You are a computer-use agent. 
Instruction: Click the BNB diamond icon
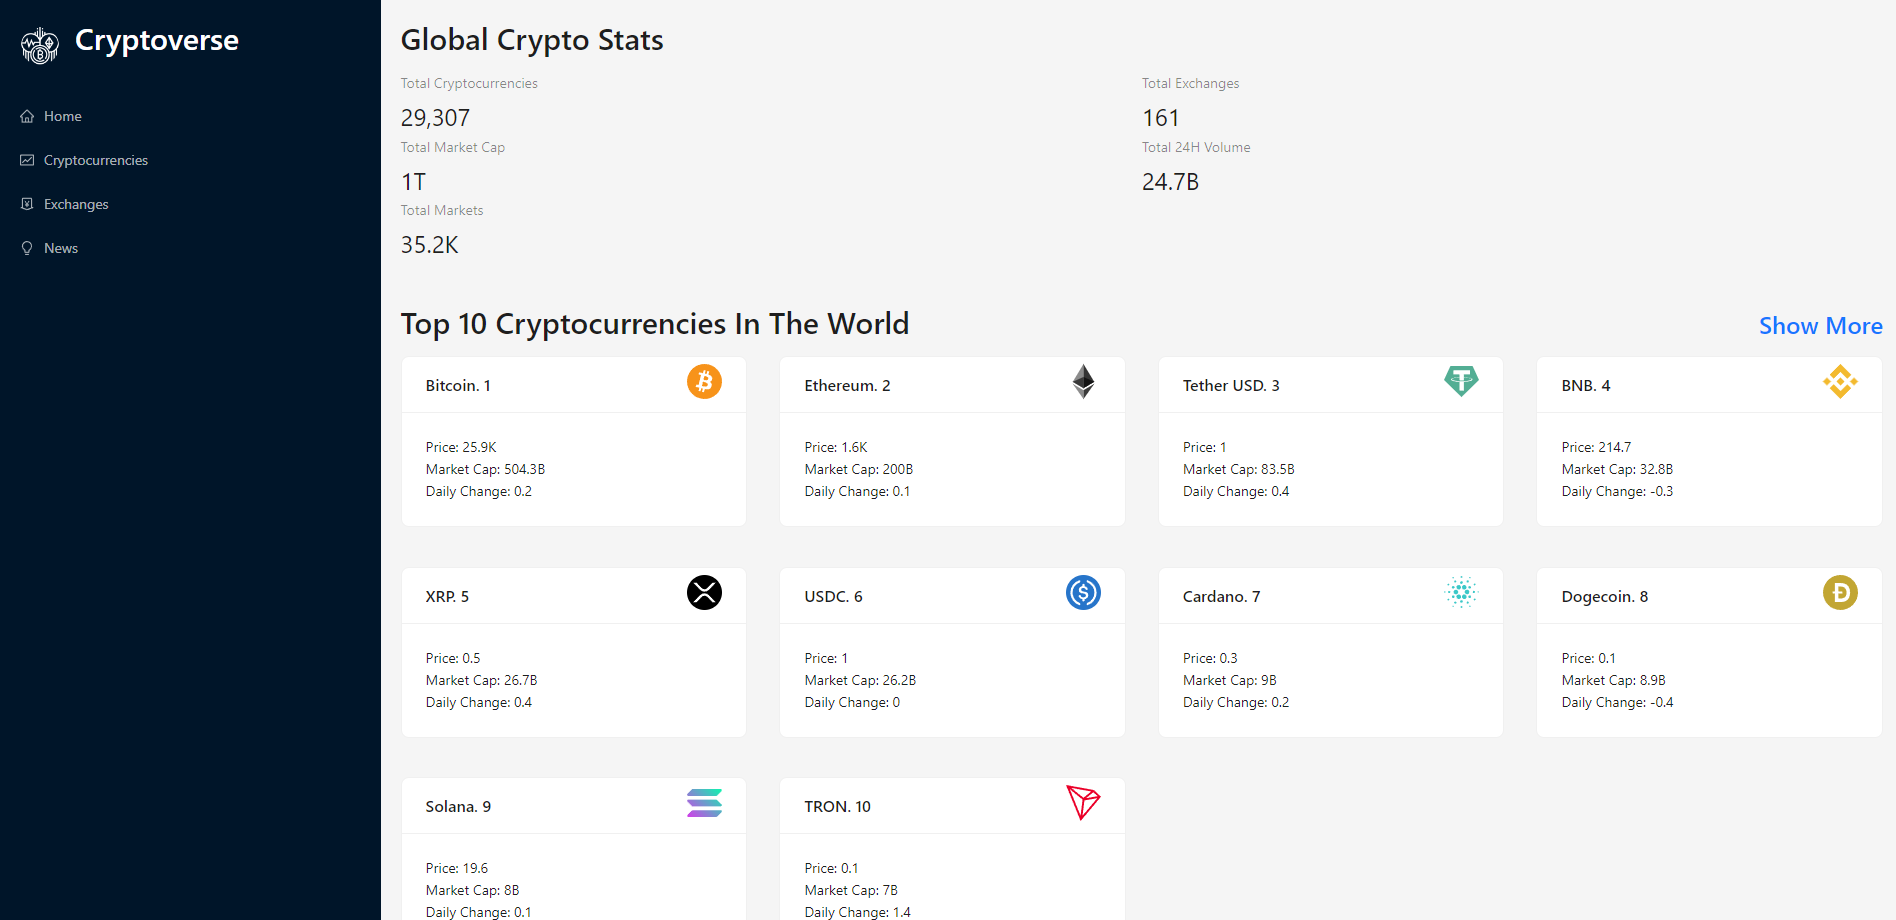point(1840,382)
